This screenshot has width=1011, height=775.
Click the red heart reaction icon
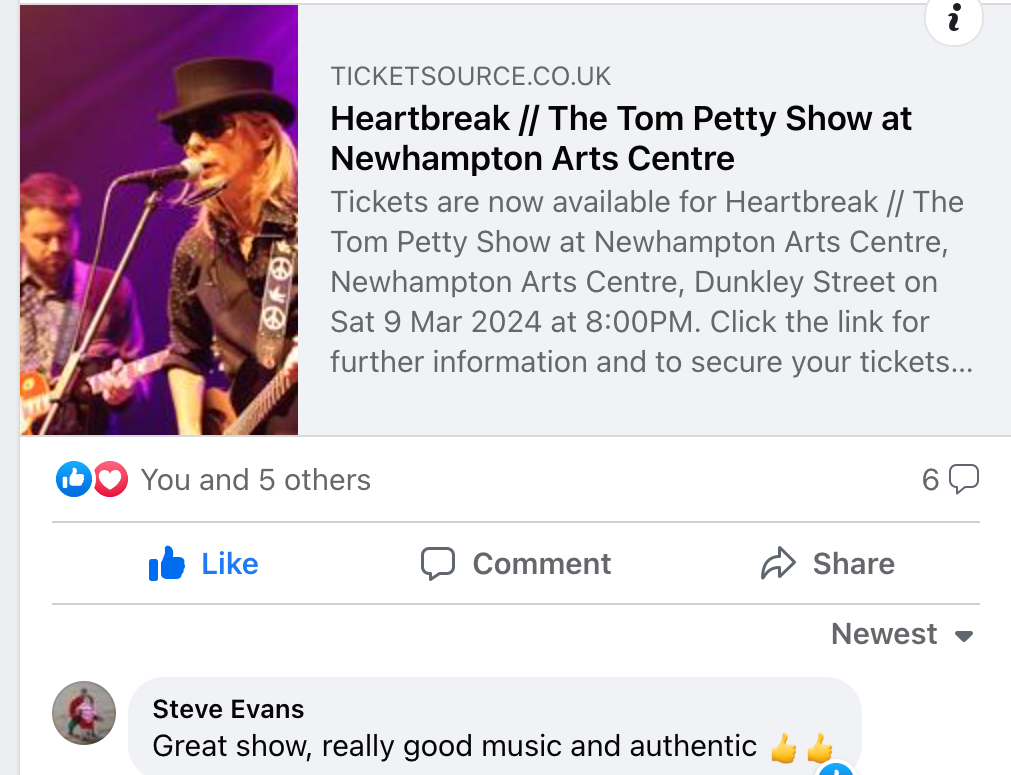point(110,480)
